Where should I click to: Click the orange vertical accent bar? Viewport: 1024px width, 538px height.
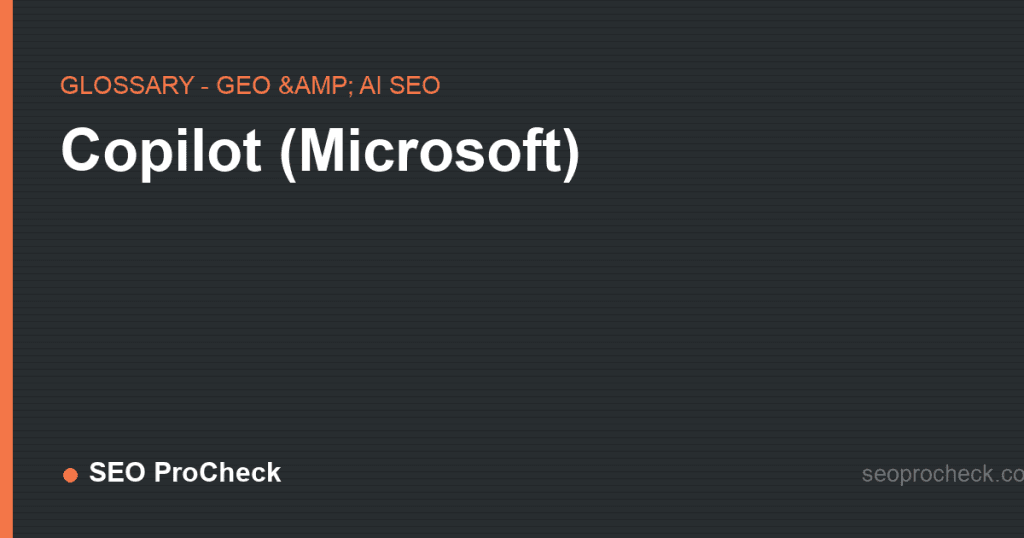pos(6,269)
